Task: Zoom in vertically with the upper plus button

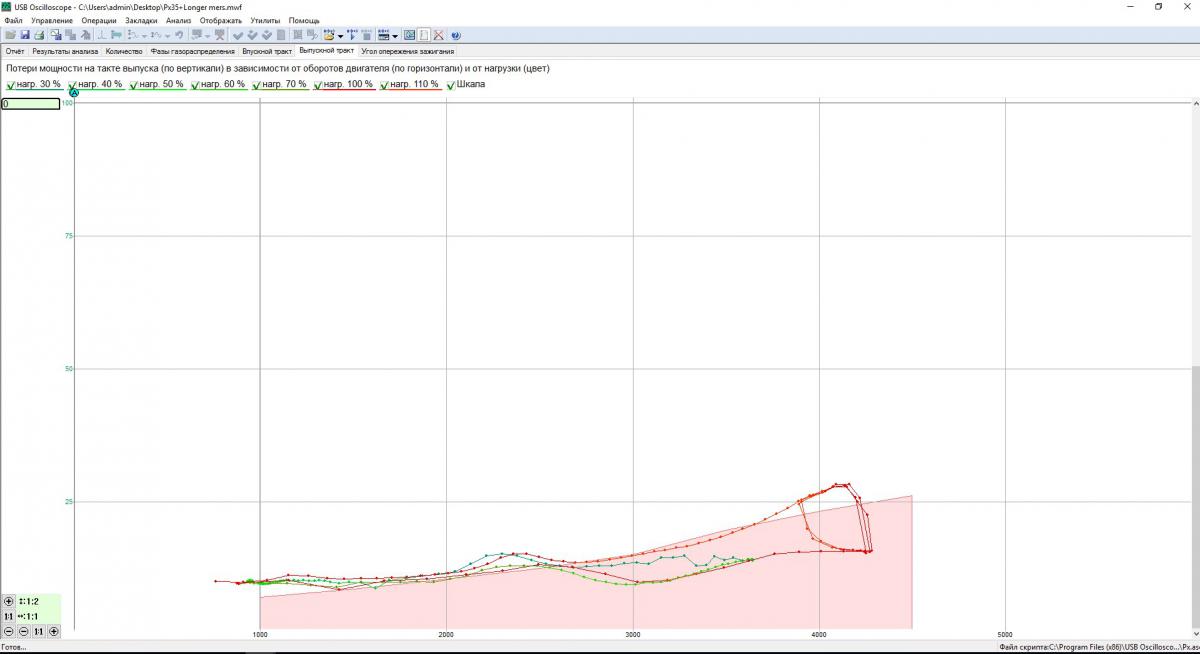Action: point(9,601)
